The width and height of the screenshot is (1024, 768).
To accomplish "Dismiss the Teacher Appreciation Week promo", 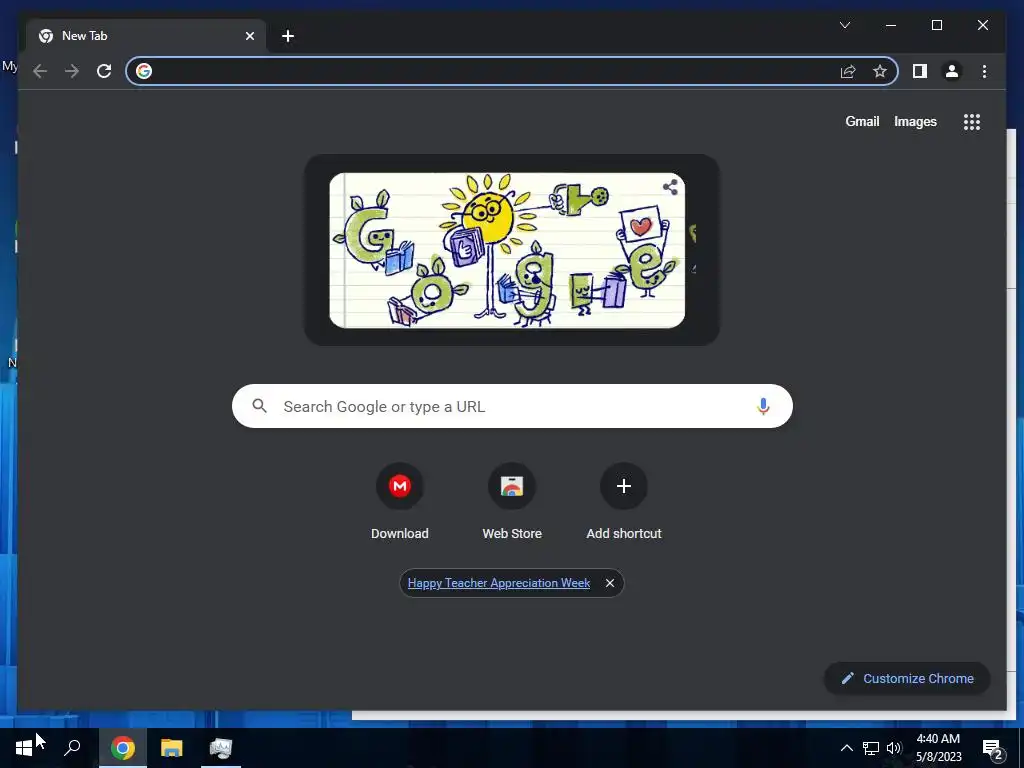I will pos(610,583).
